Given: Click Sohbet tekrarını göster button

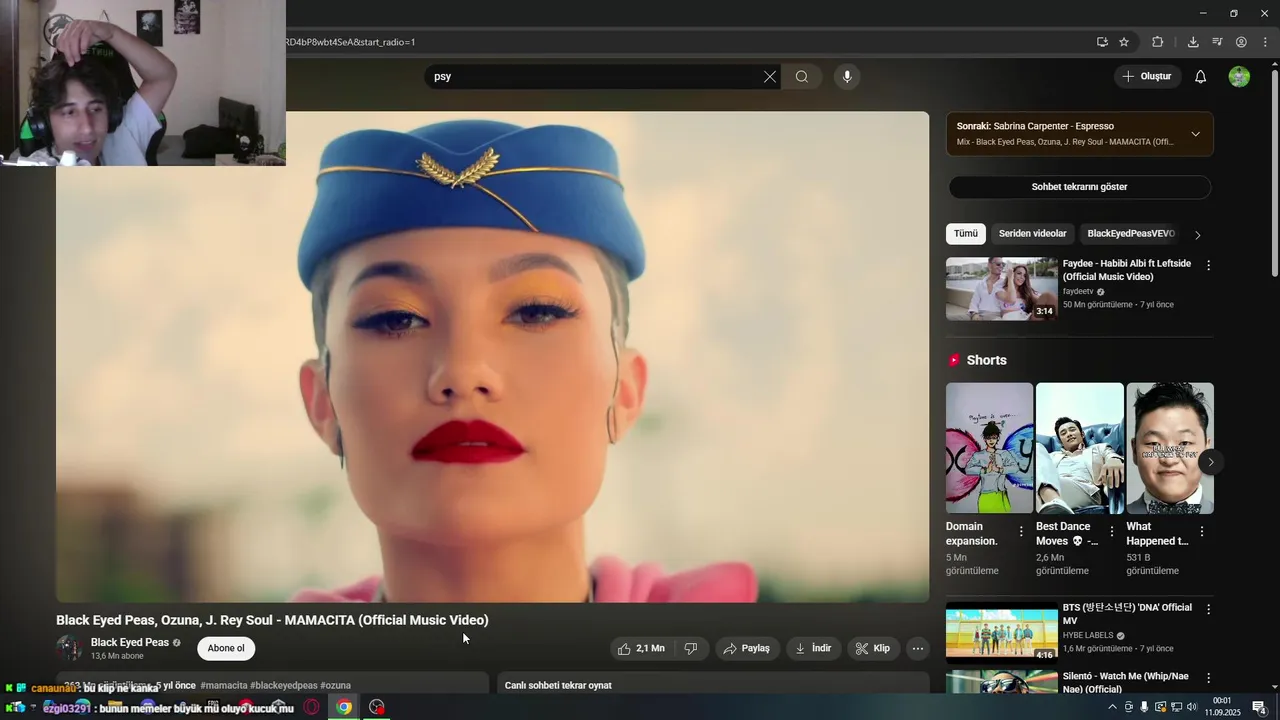Looking at the screenshot, I should pyautogui.click(x=1080, y=187).
